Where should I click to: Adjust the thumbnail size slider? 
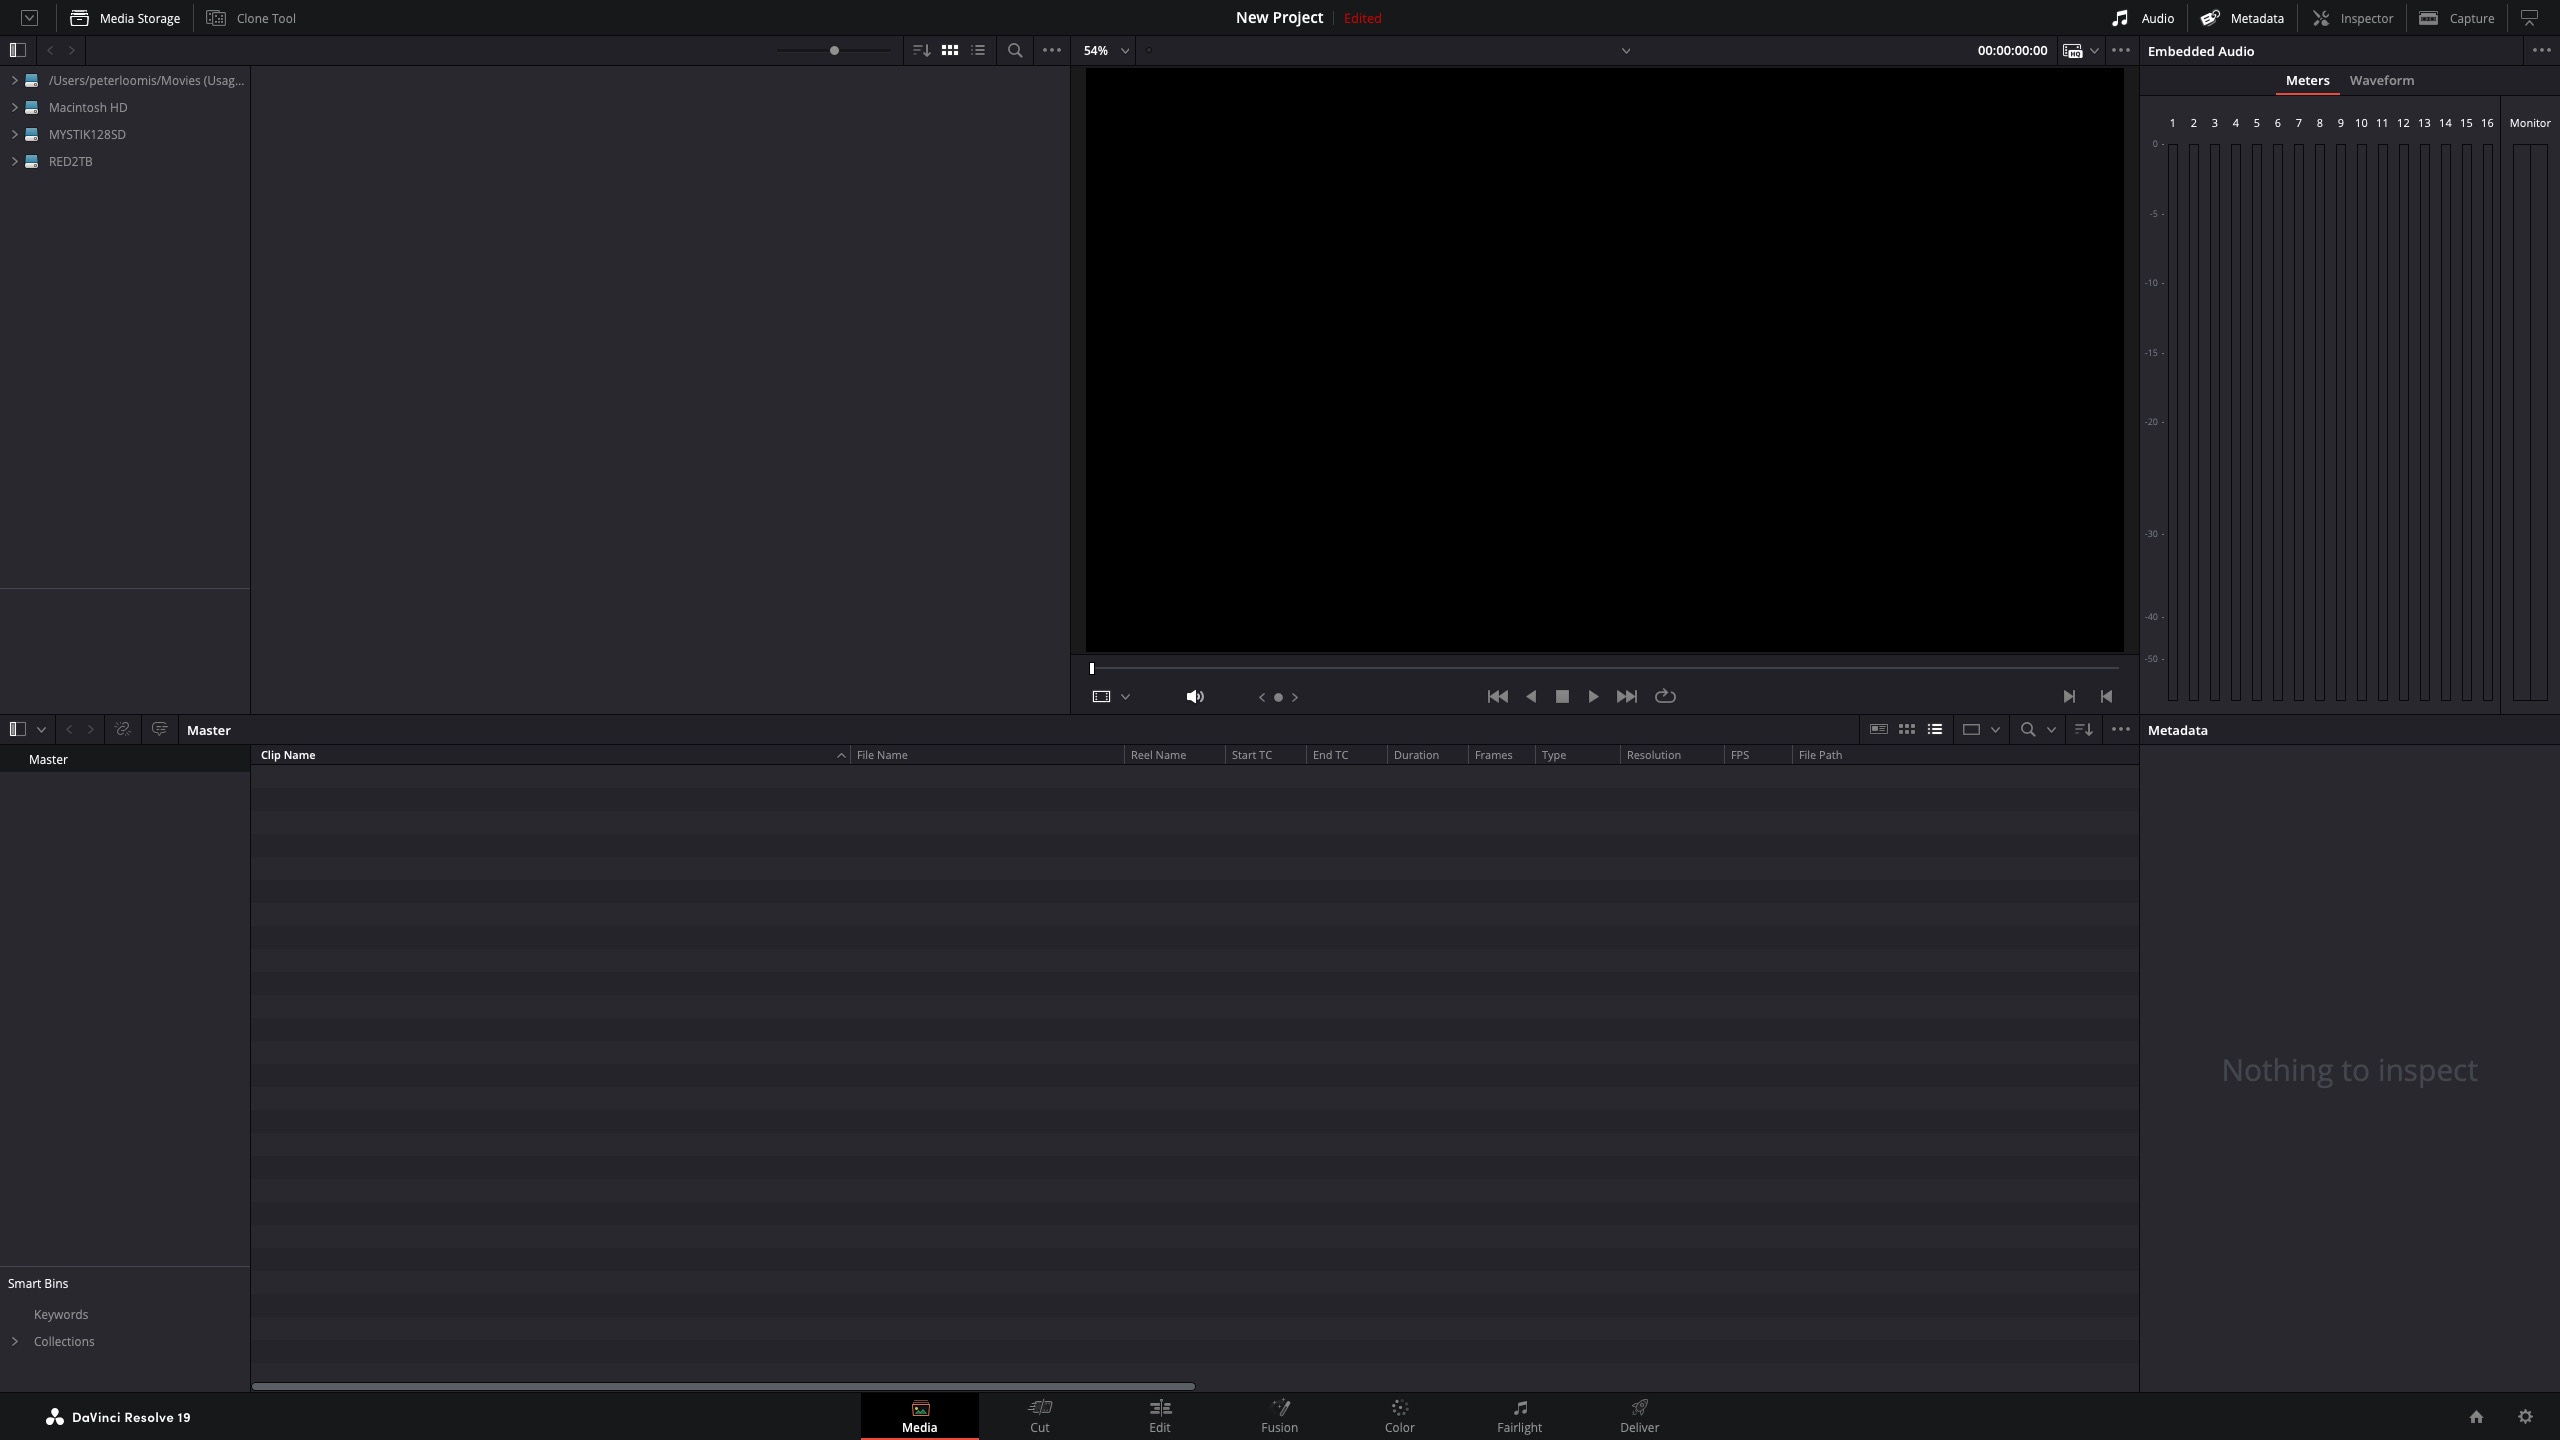[834, 50]
